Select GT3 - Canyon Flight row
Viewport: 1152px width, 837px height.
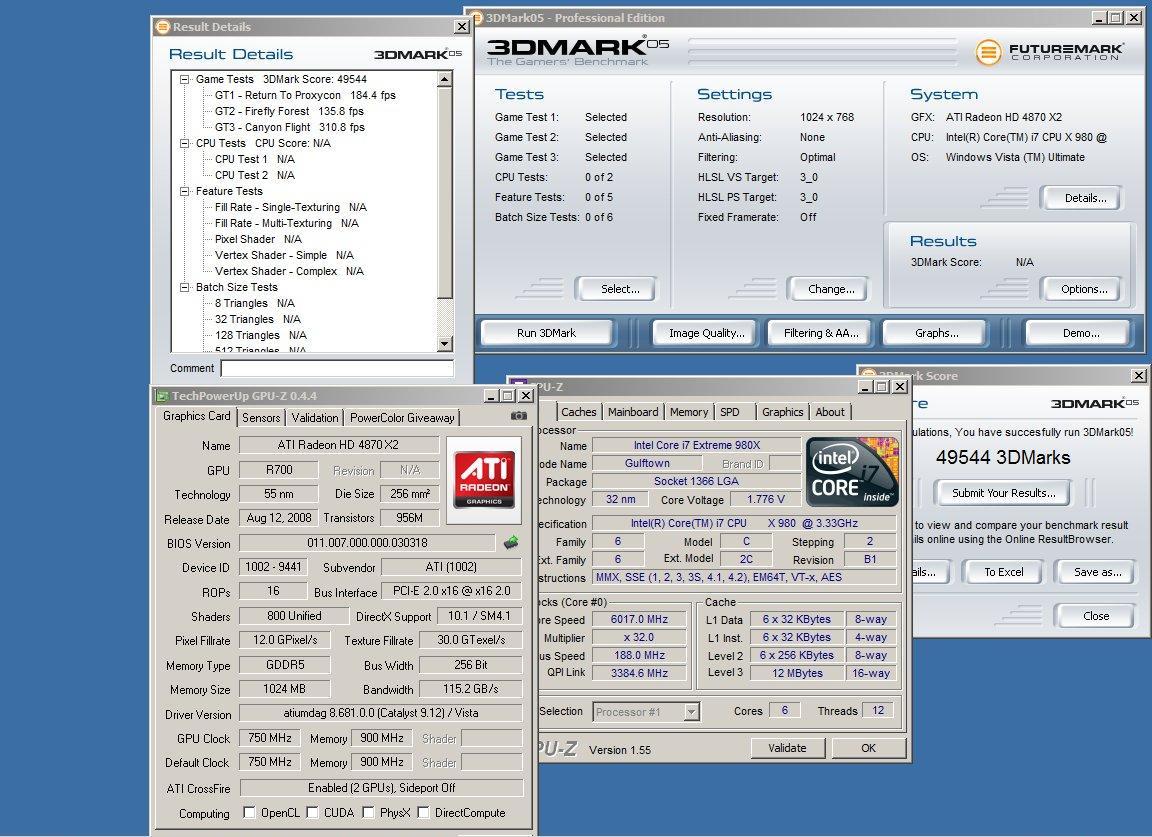(x=289, y=127)
